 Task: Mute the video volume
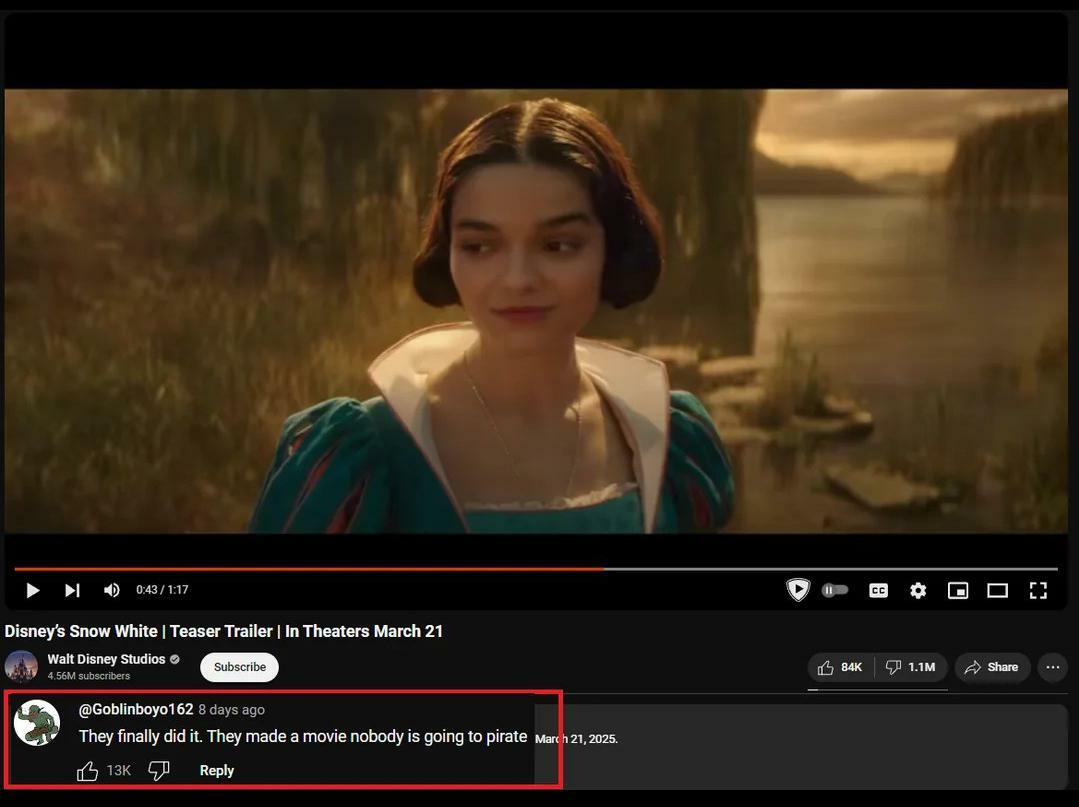[x=111, y=590]
